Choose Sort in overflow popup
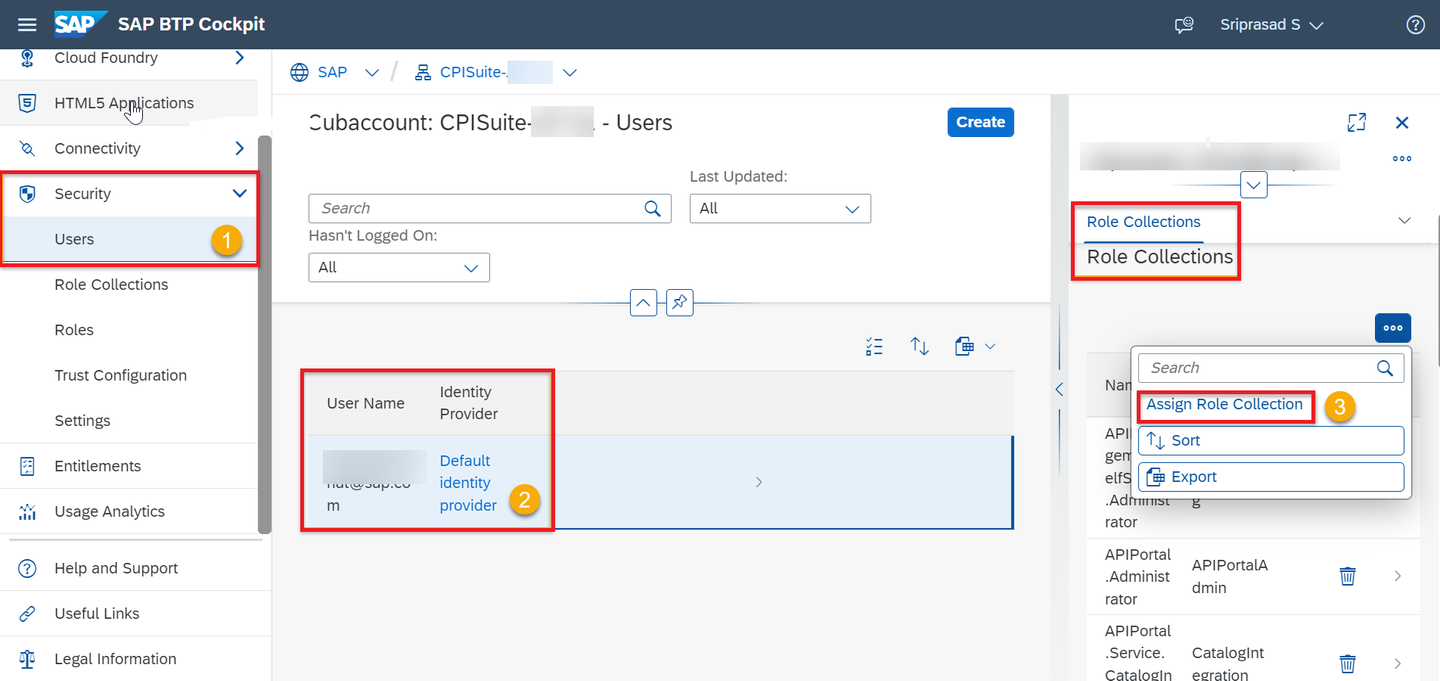Screen dimensions: 1440x681 [1271, 440]
